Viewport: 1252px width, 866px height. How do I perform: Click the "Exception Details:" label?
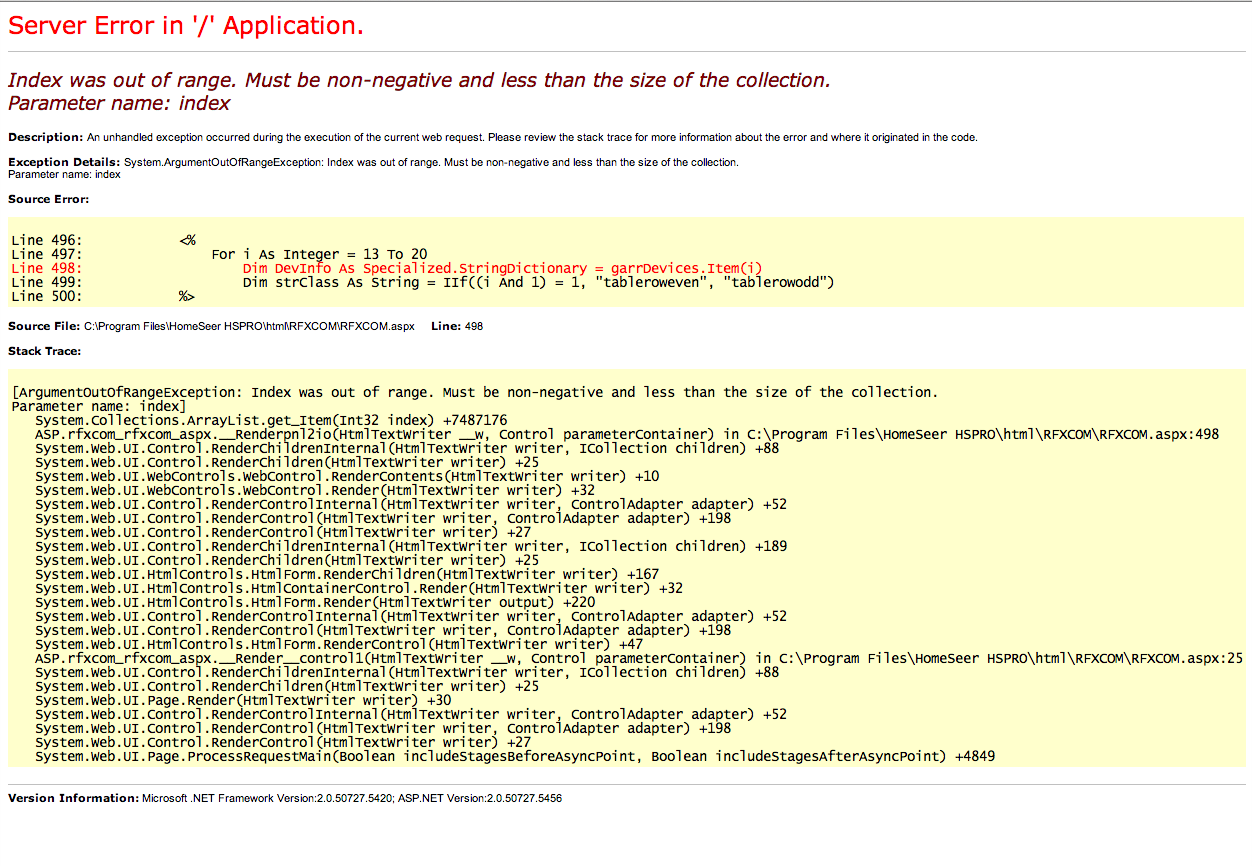(64, 162)
